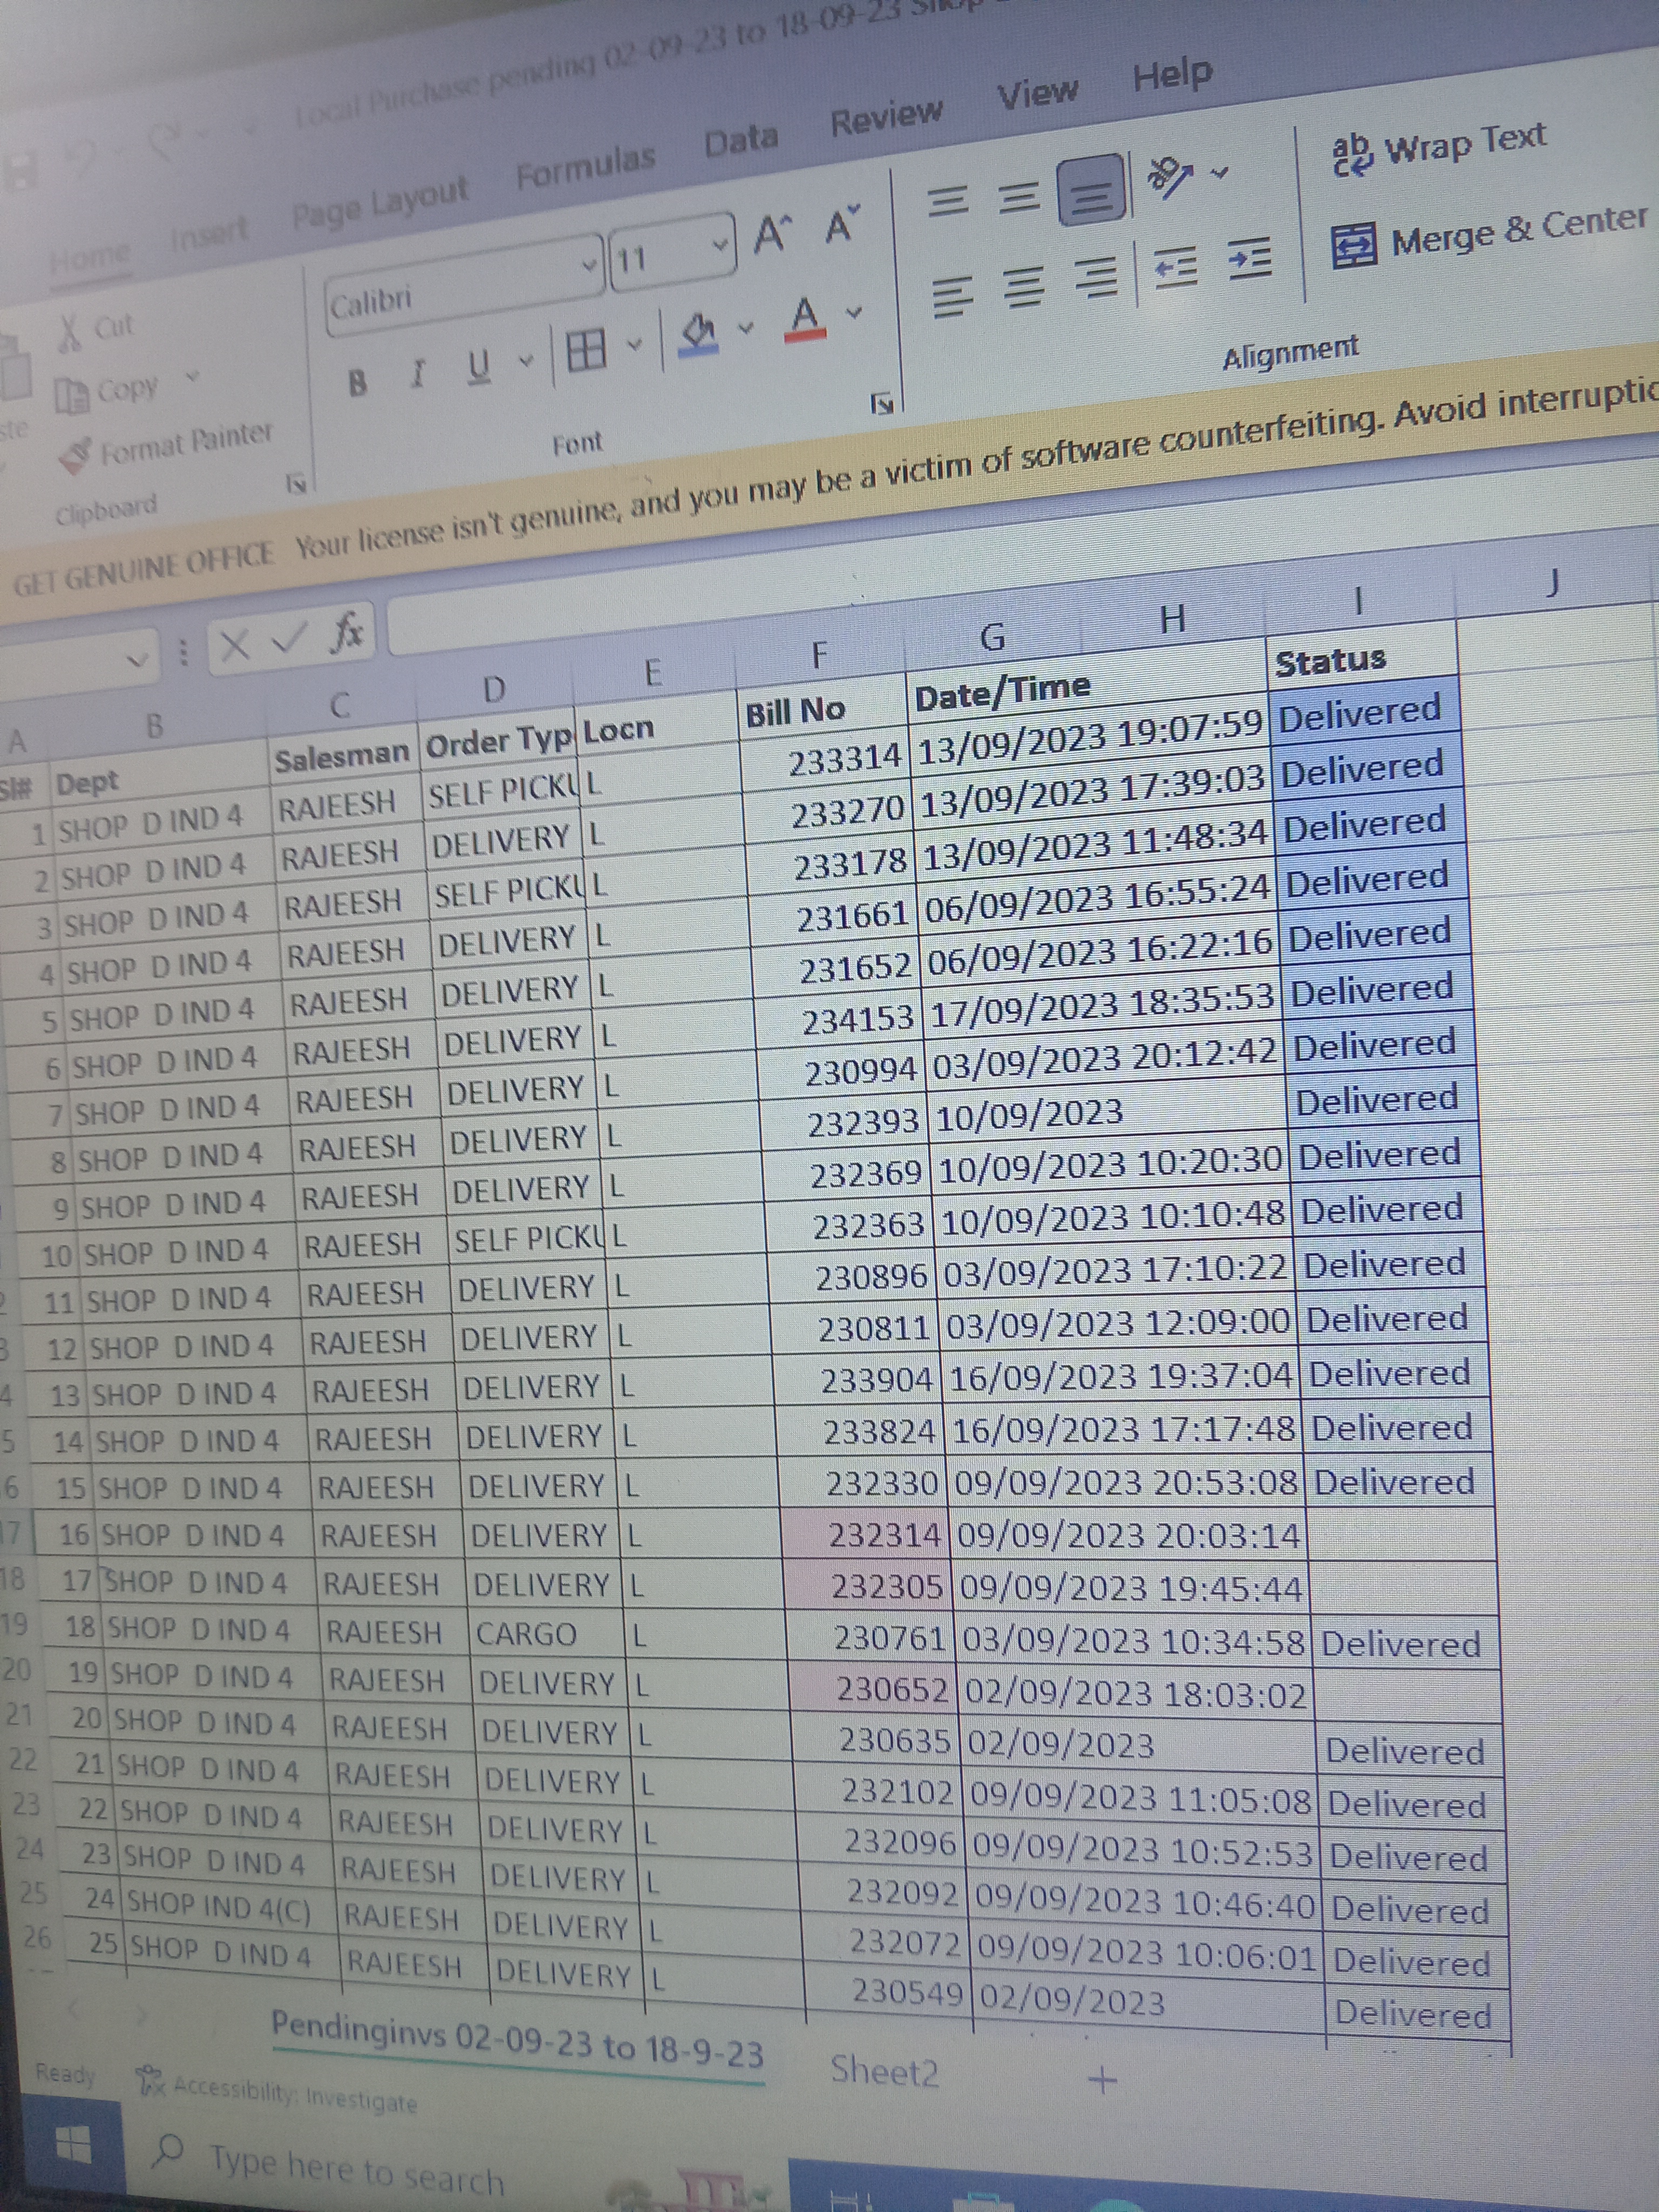Screen dimensions: 1659x2212
Task: Toggle Bold formatting
Action: [x=356, y=382]
